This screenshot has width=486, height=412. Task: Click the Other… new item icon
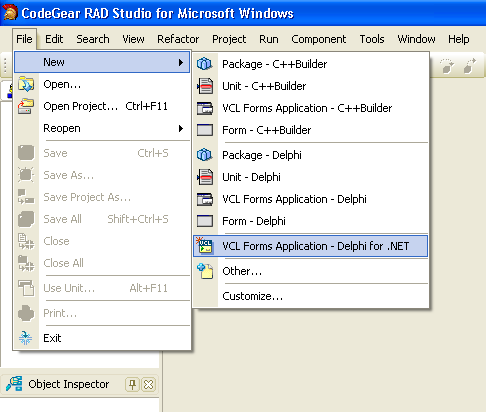click(x=205, y=271)
